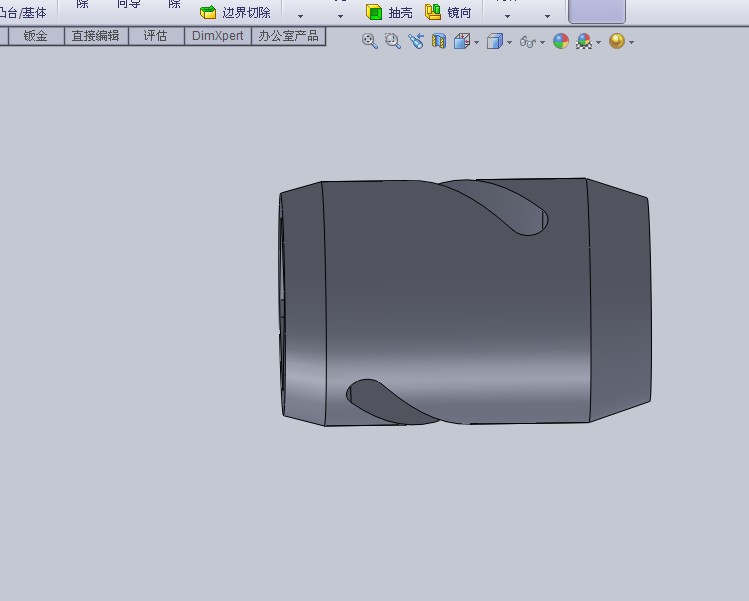Click the 凸台/基体 button
The width and height of the screenshot is (749, 601).
[23, 12]
